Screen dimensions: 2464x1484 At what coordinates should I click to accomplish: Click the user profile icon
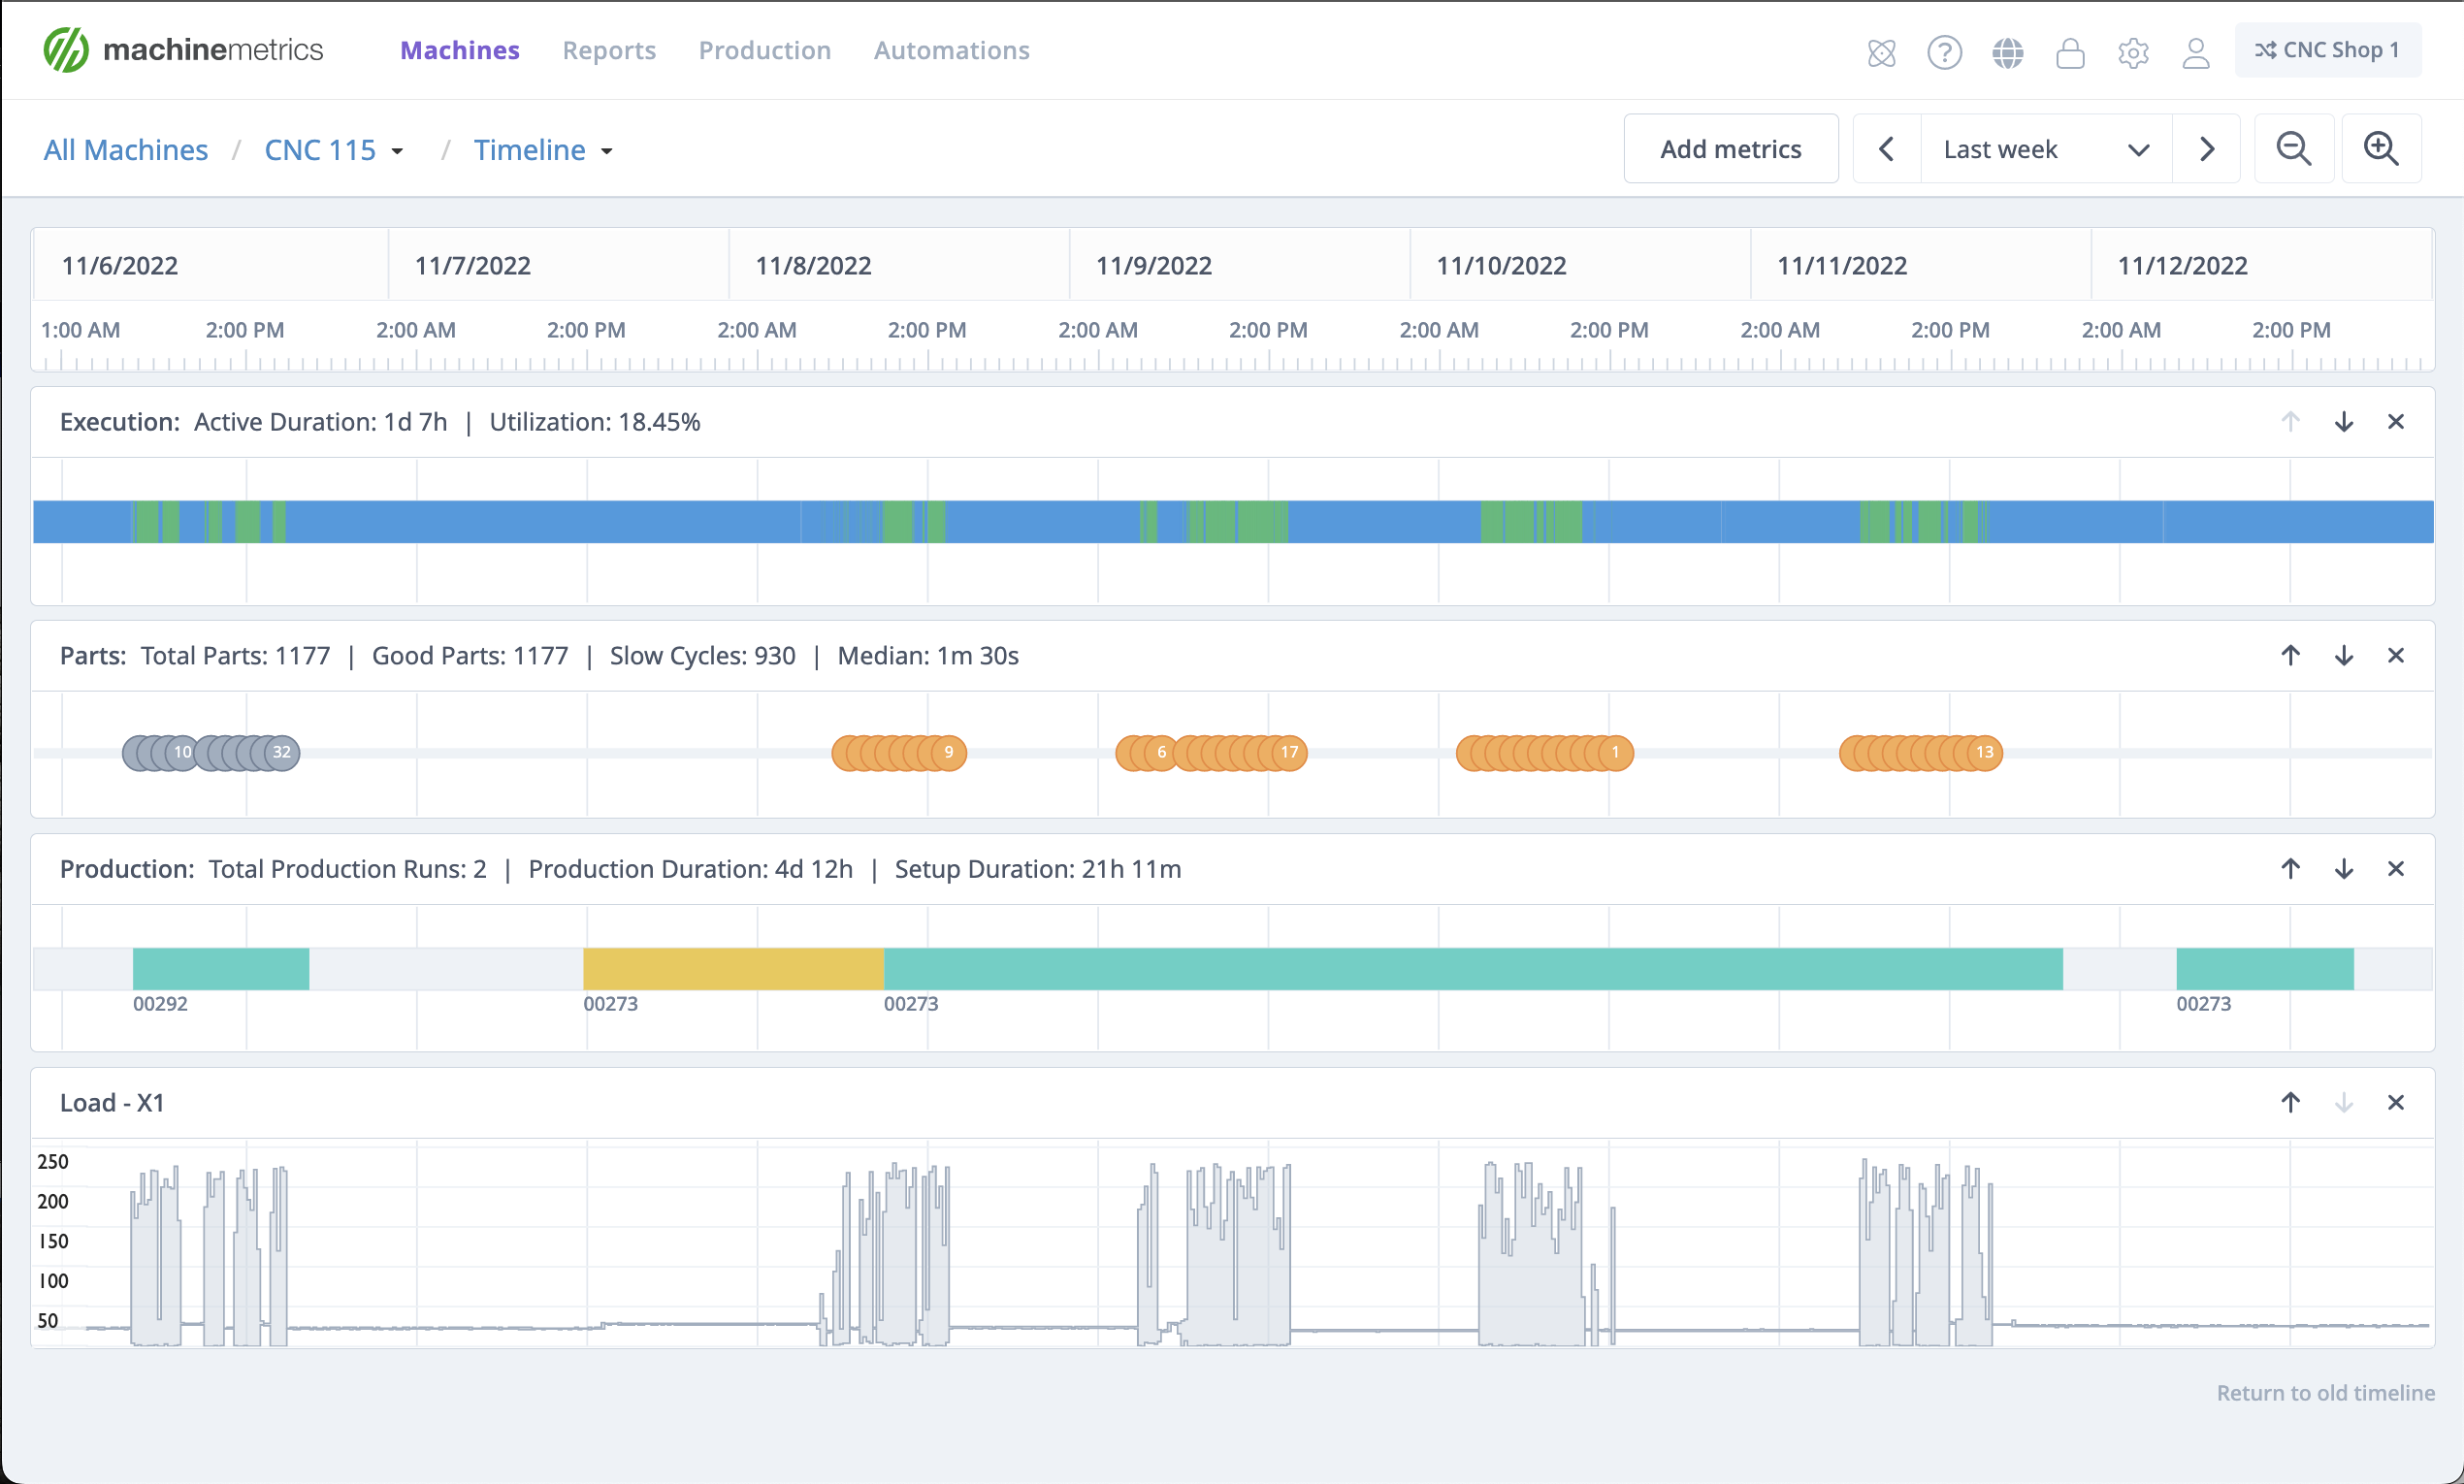pos(2196,52)
